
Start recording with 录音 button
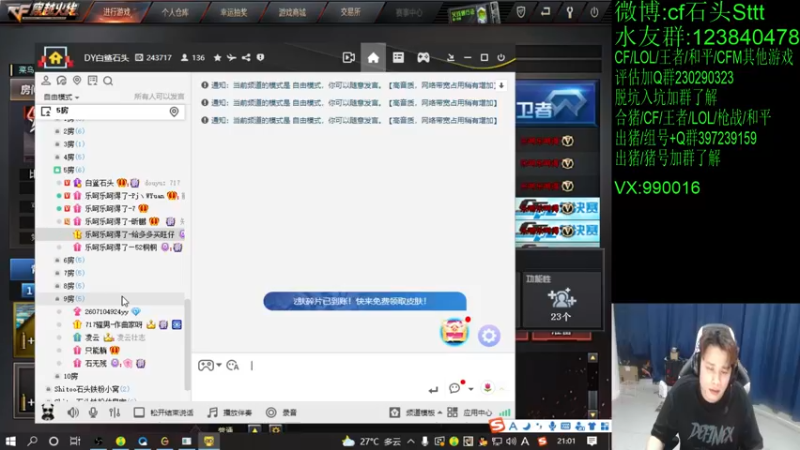pyautogui.click(x=281, y=412)
